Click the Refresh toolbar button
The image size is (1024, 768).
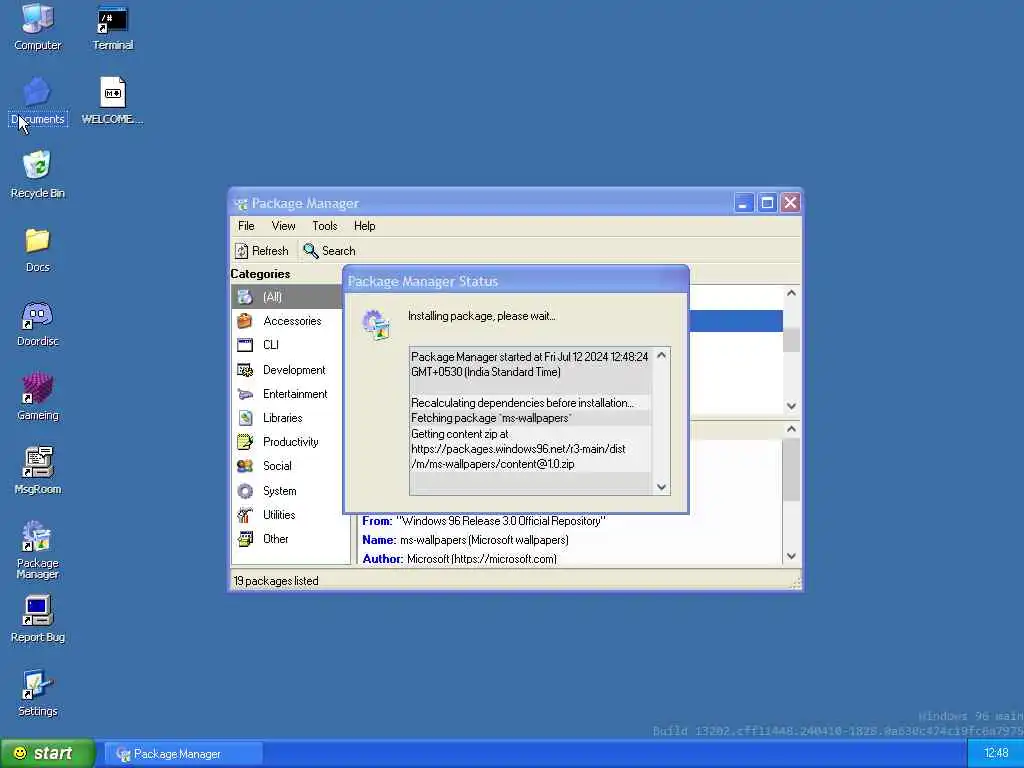click(262, 251)
